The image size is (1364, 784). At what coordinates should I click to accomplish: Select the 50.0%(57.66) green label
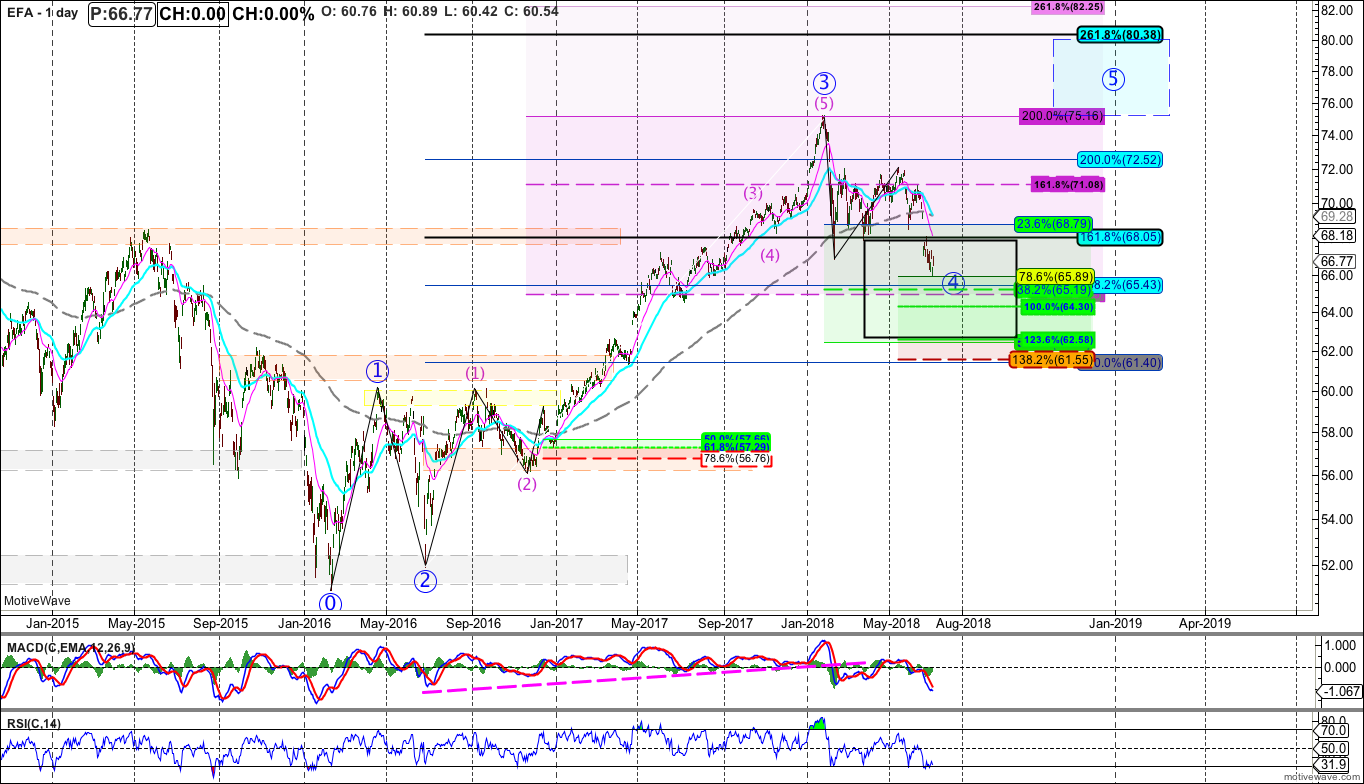(x=738, y=439)
